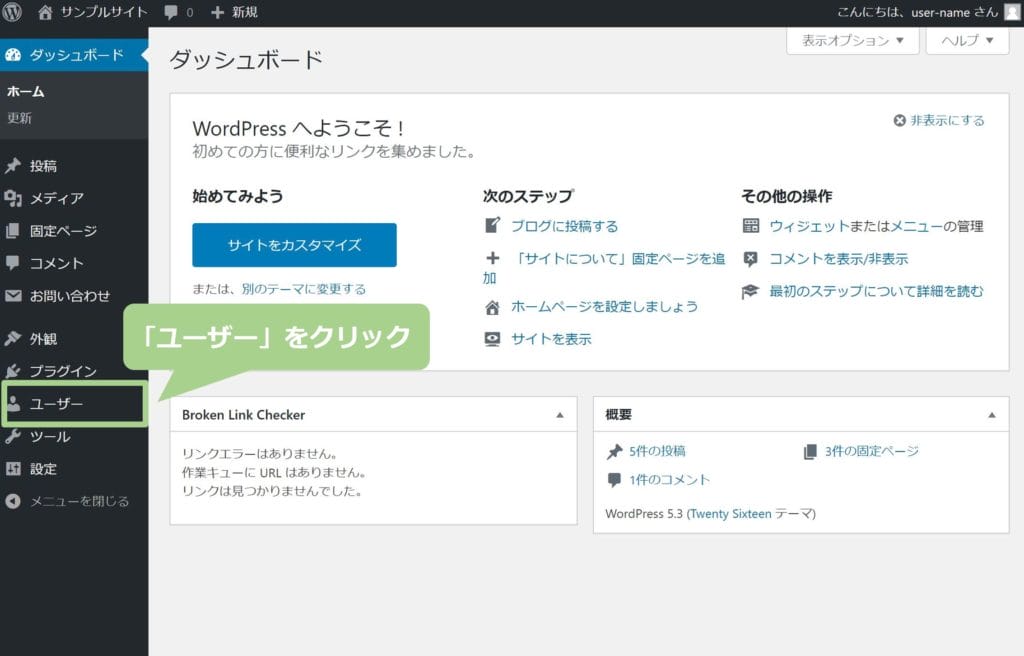Select ダッシュボード in the sidebar

coord(74,55)
